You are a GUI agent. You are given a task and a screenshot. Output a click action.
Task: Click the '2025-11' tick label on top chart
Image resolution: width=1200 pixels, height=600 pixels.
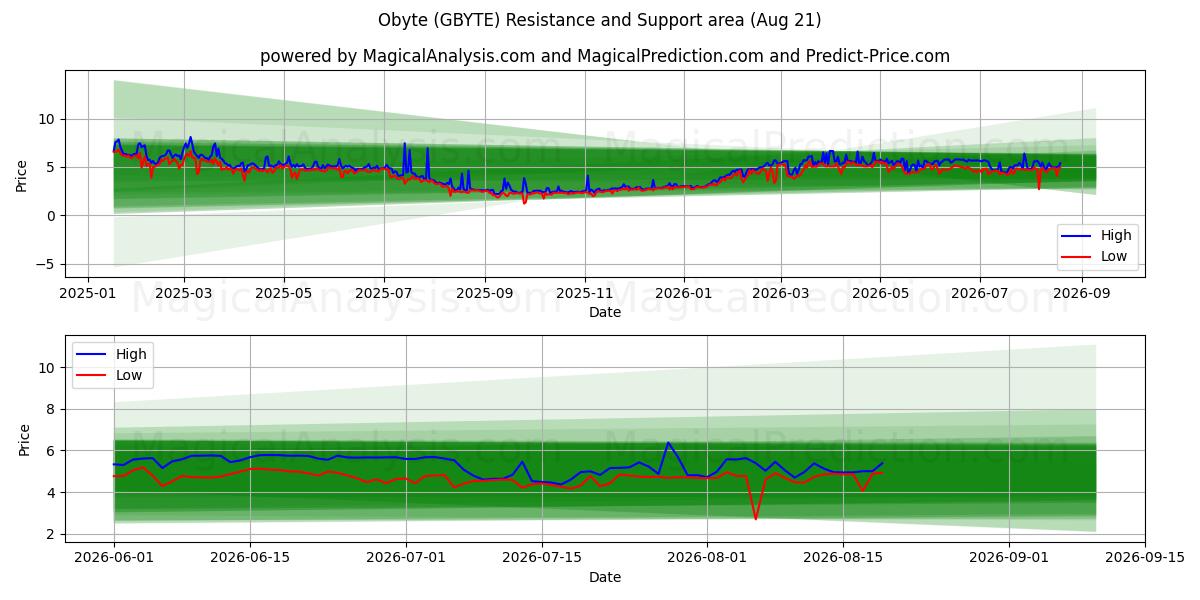coord(585,294)
